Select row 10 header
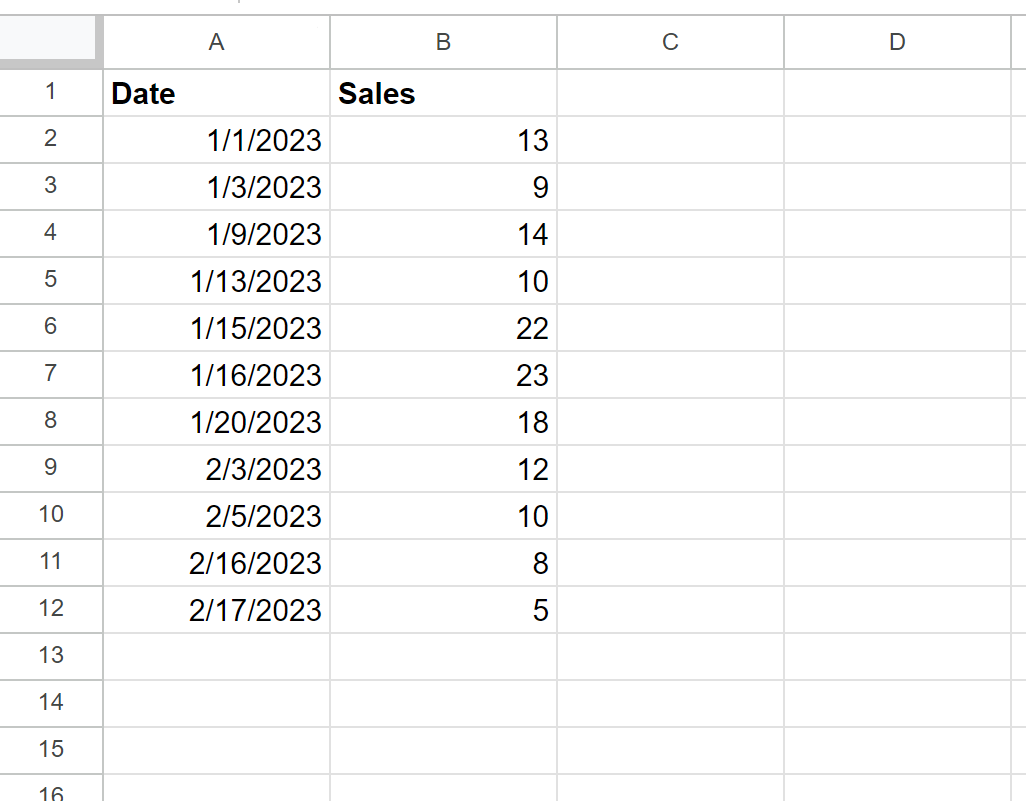This screenshot has width=1026, height=801. [51, 516]
